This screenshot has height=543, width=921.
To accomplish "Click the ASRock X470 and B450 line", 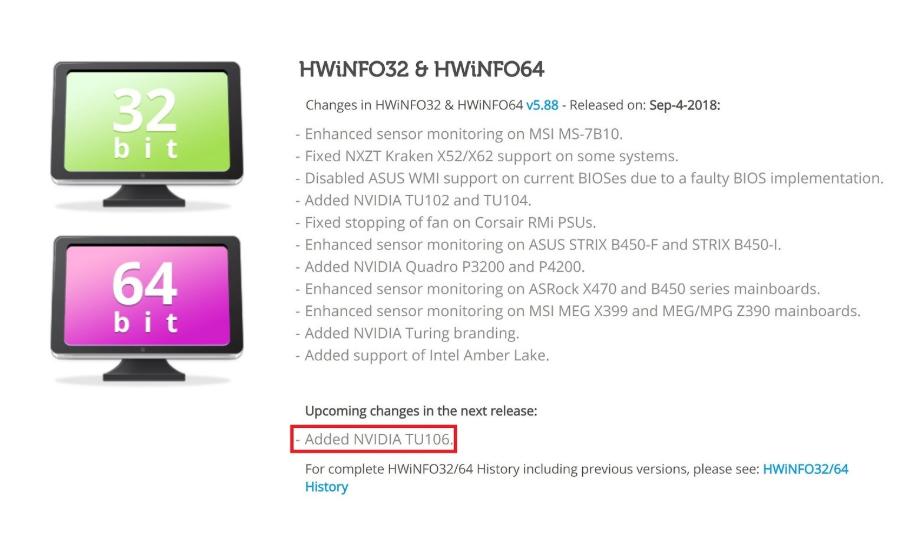I will click(x=557, y=289).
